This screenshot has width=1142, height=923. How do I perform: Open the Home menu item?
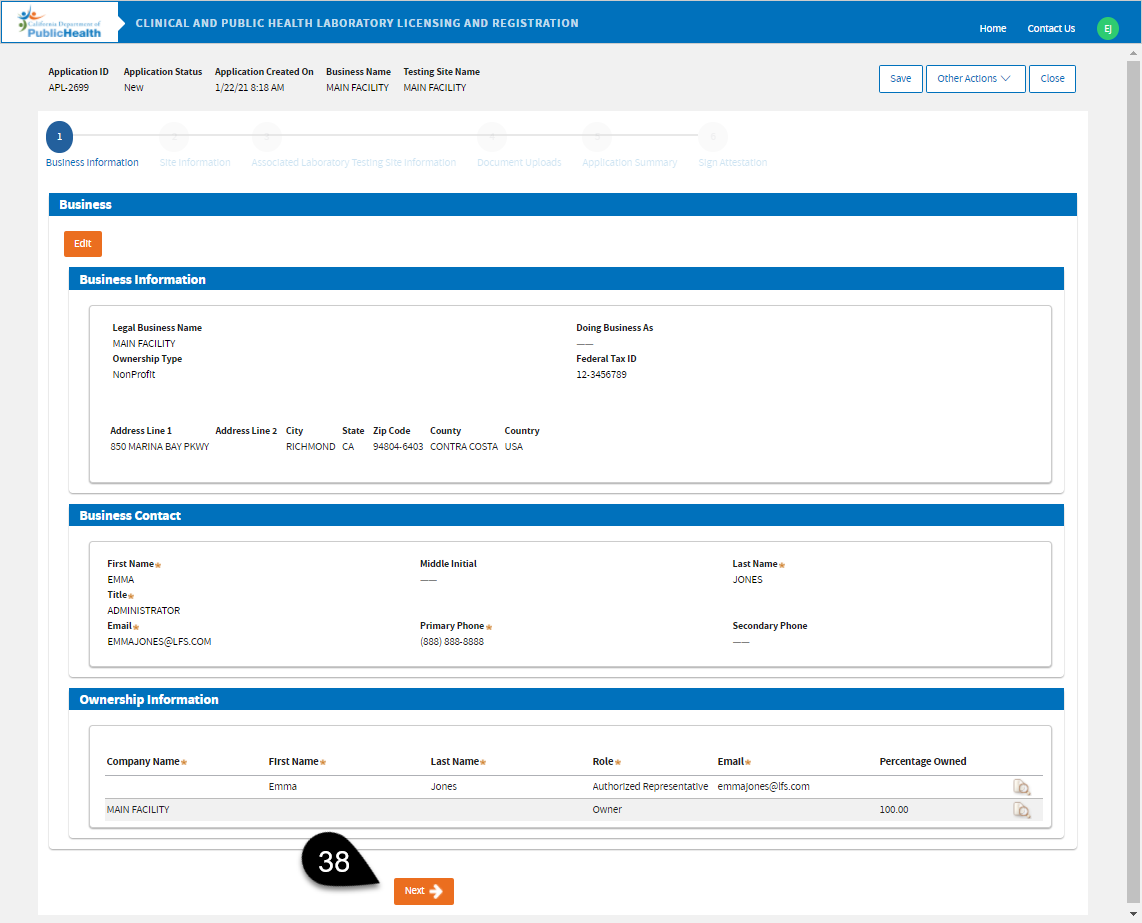pos(992,28)
